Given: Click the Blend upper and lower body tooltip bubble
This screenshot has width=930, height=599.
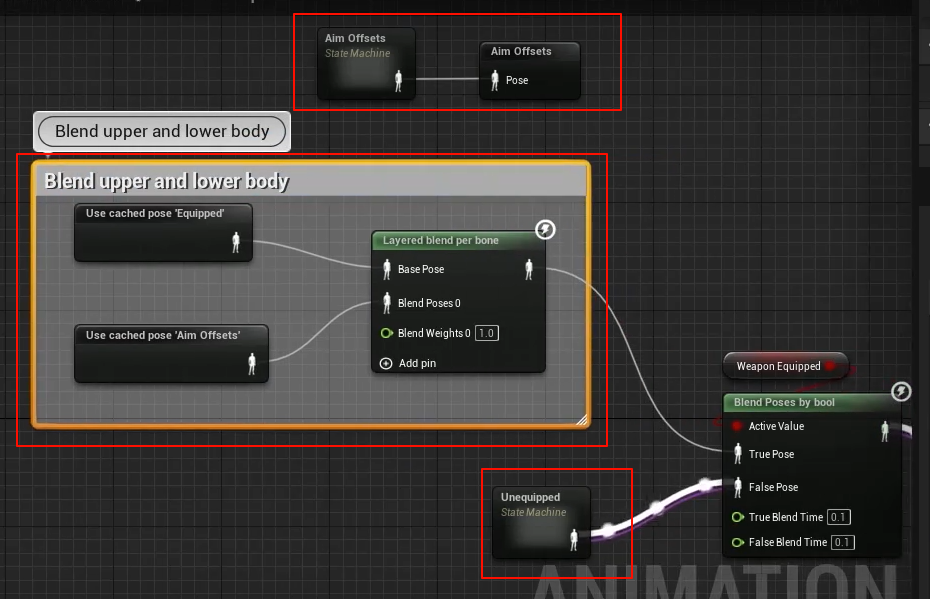Looking at the screenshot, I should (162, 131).
